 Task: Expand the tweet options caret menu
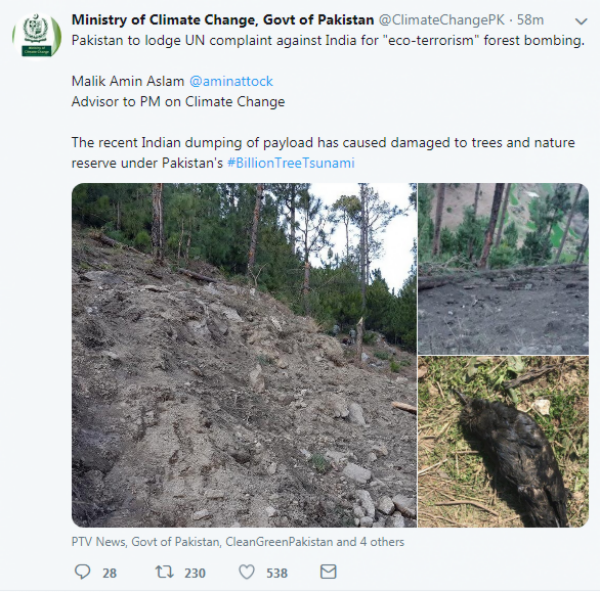coord(581,21)
